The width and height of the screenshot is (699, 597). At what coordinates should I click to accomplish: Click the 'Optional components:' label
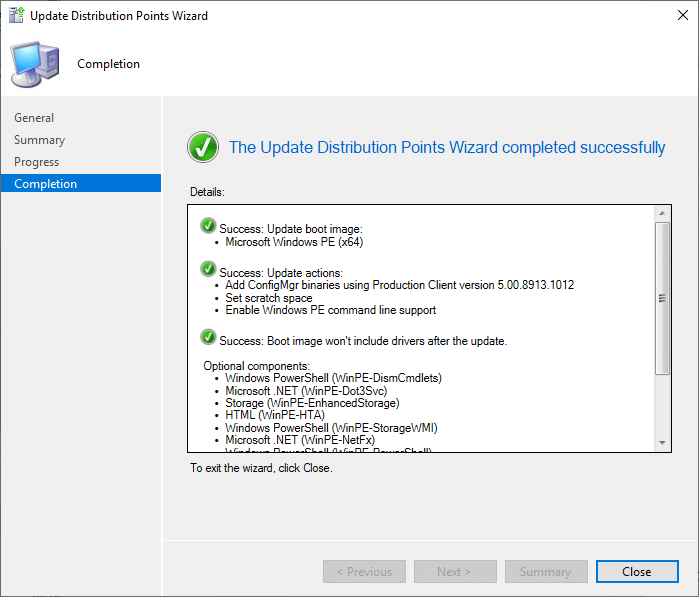pyautogui.click(x=256, y=366)
